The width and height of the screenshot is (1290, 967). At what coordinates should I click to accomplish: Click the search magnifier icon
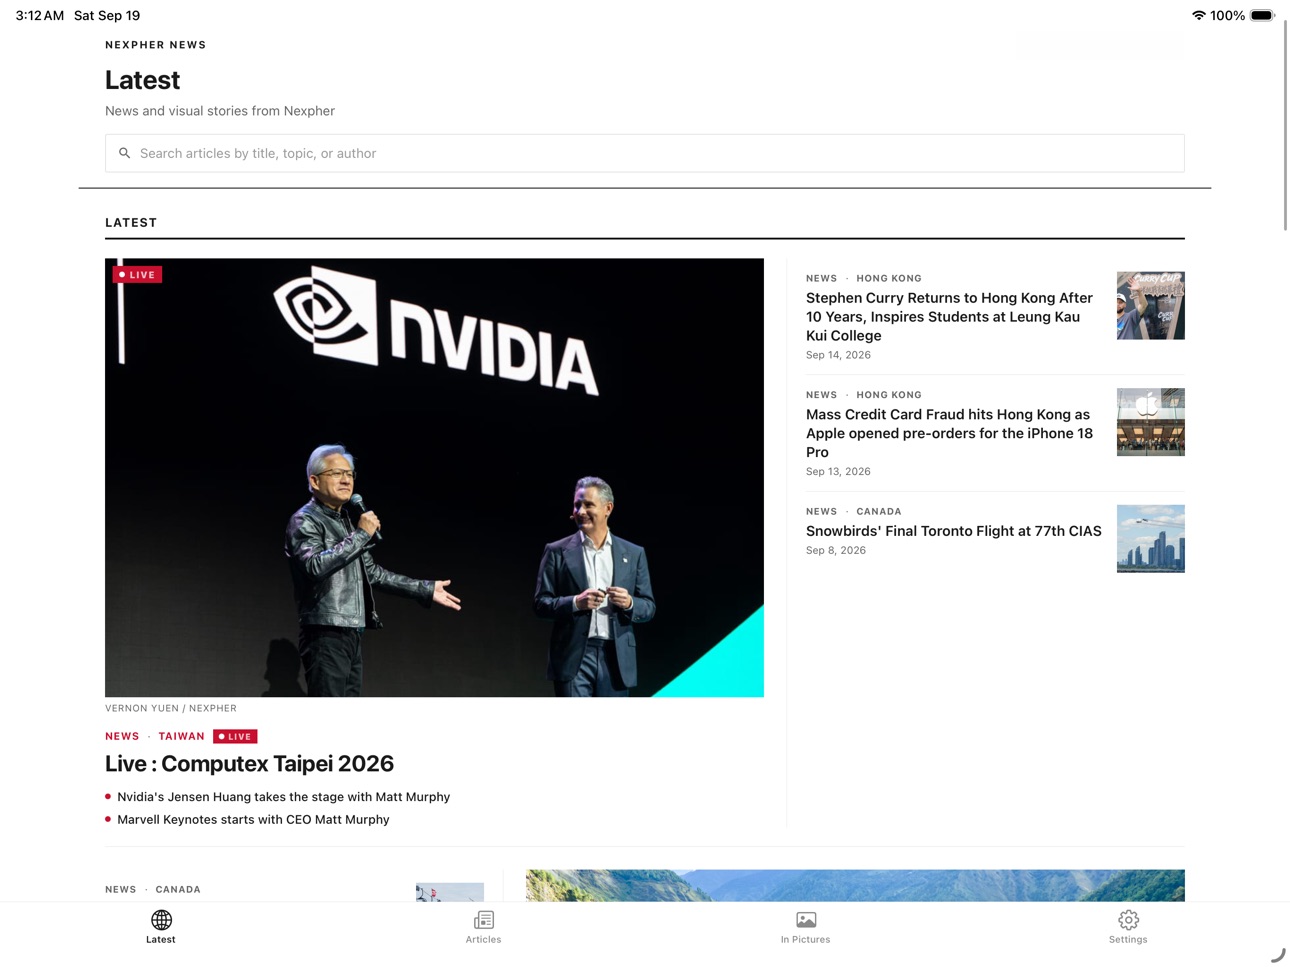pyautogui.click(x=125, y=153)
